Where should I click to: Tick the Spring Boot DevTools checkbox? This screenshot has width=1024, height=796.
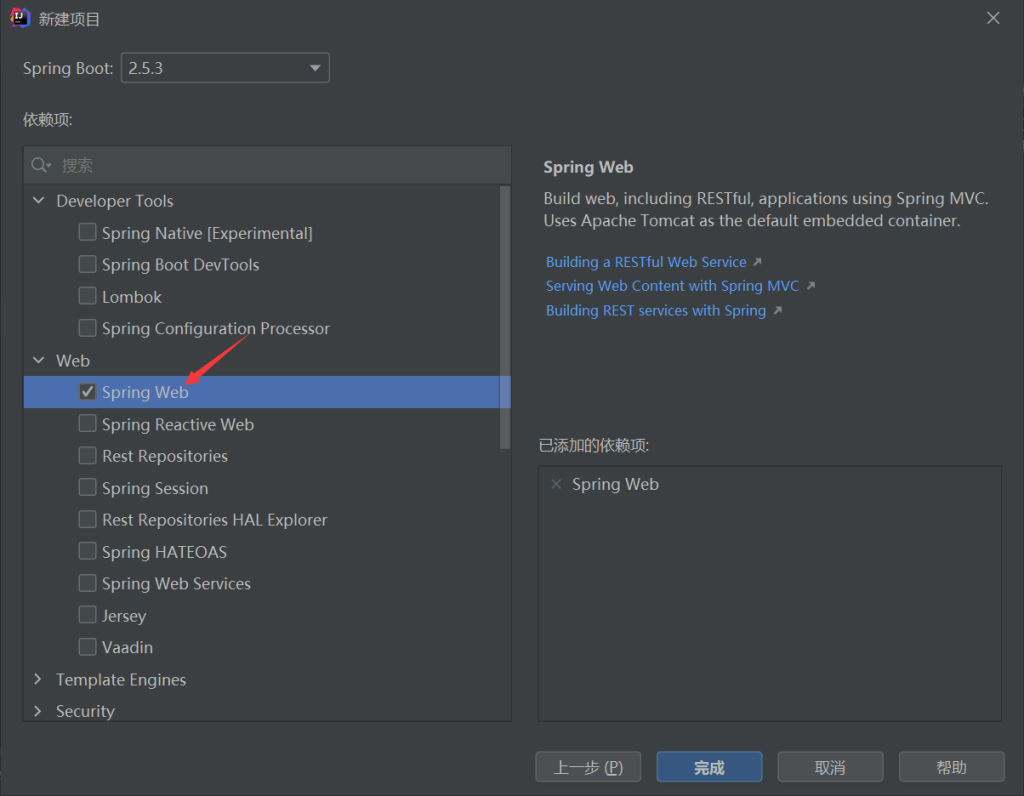tap(87, 265)
